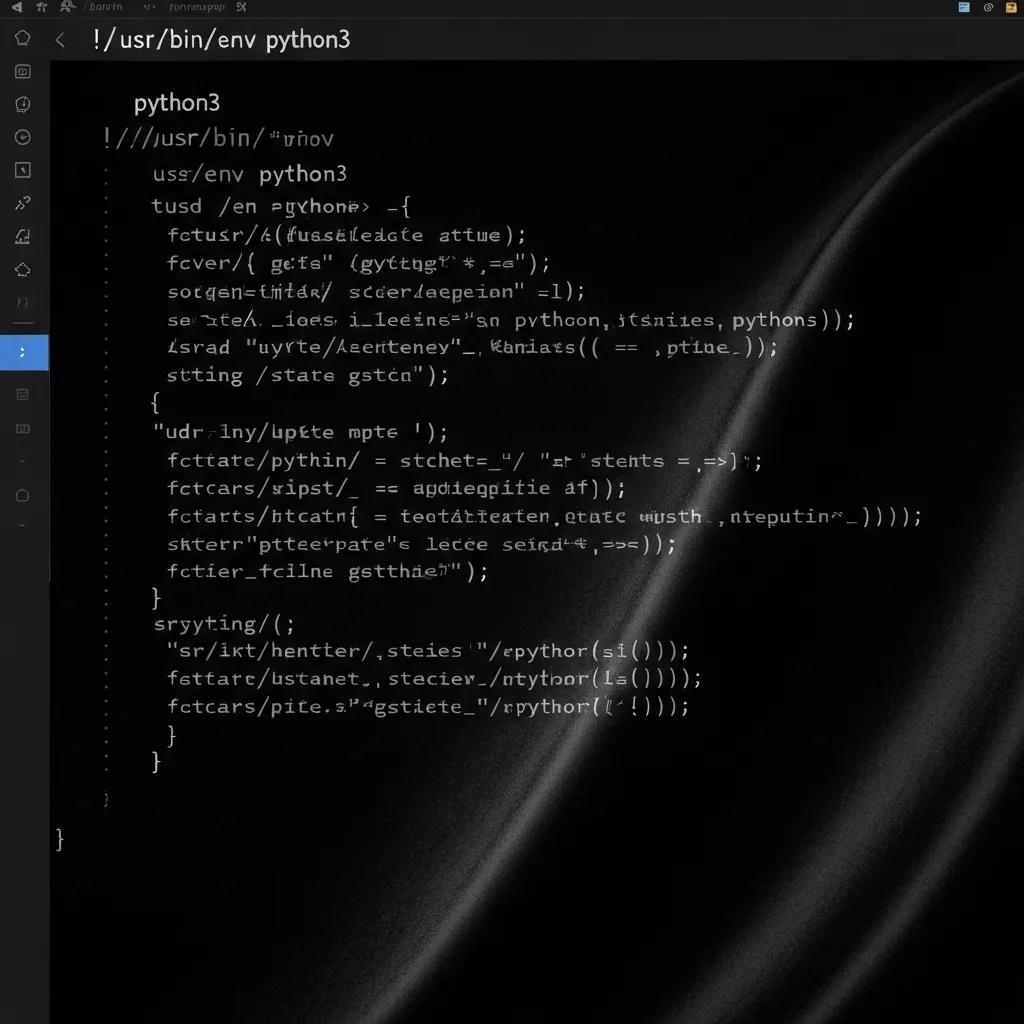
Task: Click the person icon in the top bar
Action: coord(67,7)
